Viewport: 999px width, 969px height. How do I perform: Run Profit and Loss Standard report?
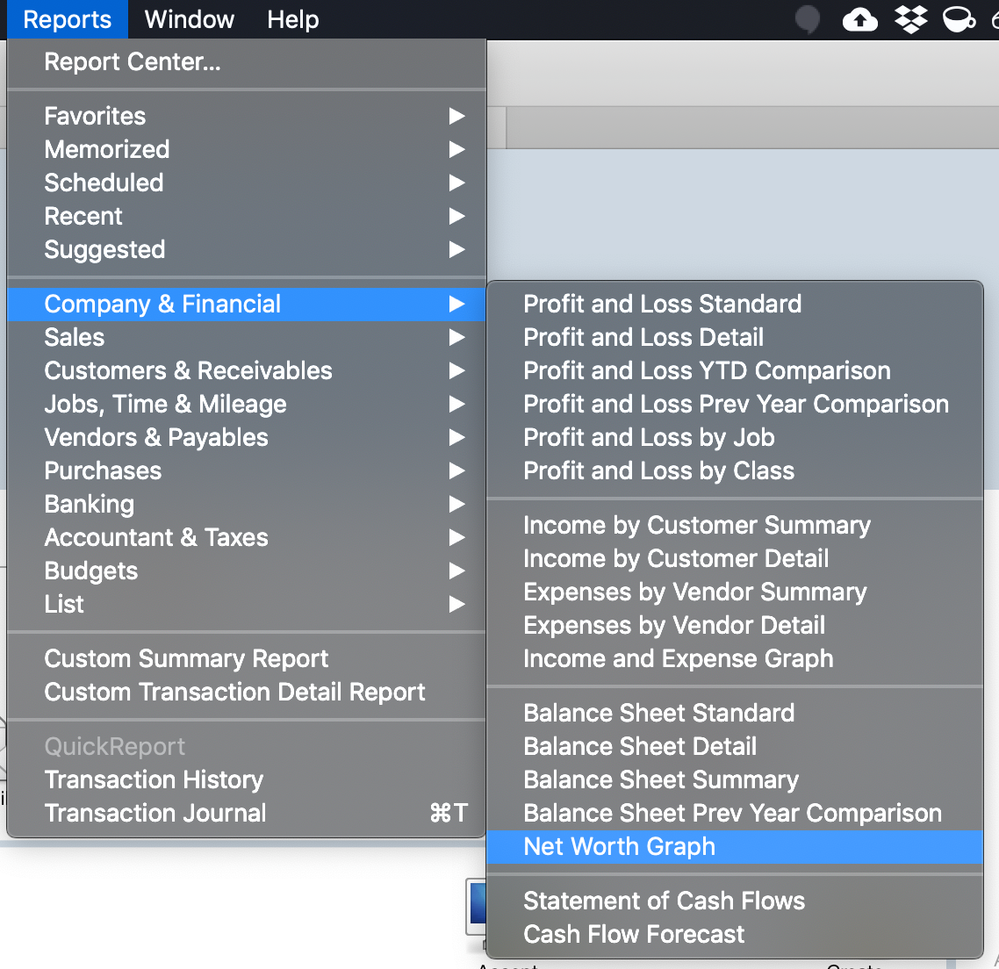[735, 304]
